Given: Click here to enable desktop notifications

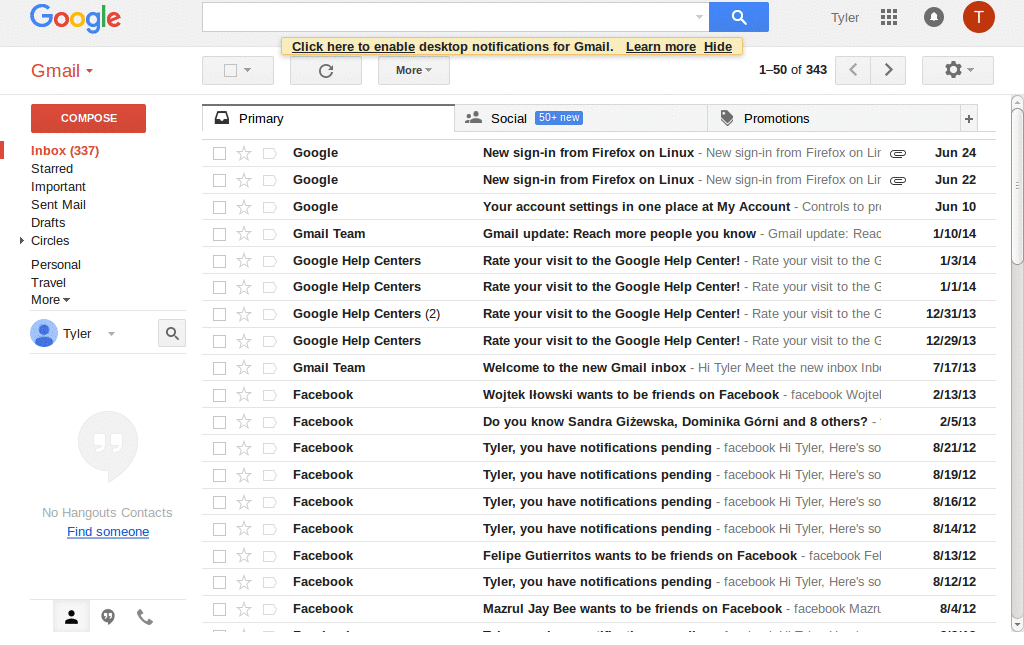Looking at the screenshot, I should (x=353, y=47).
